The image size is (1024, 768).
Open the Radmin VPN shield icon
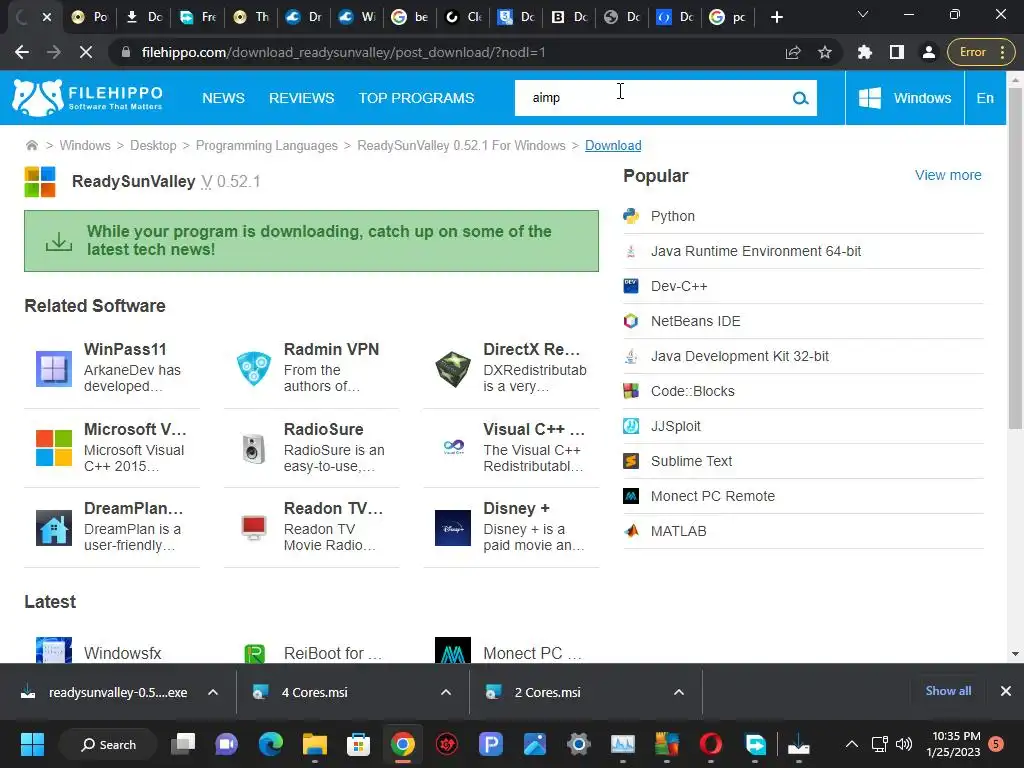click(253, 368)
